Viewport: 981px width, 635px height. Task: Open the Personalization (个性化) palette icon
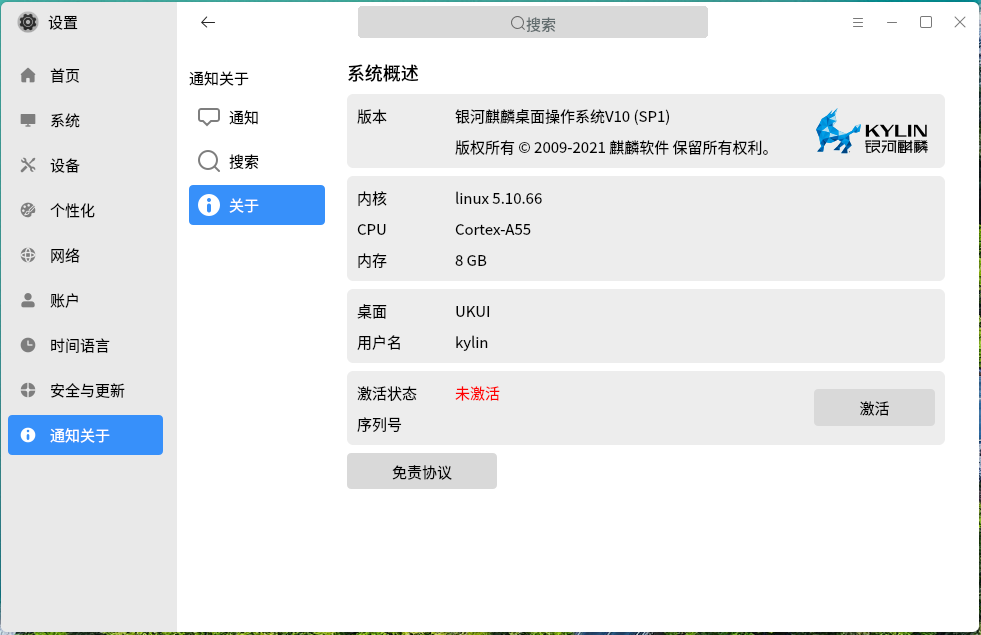pyautogui.click(x=28, y=211)
